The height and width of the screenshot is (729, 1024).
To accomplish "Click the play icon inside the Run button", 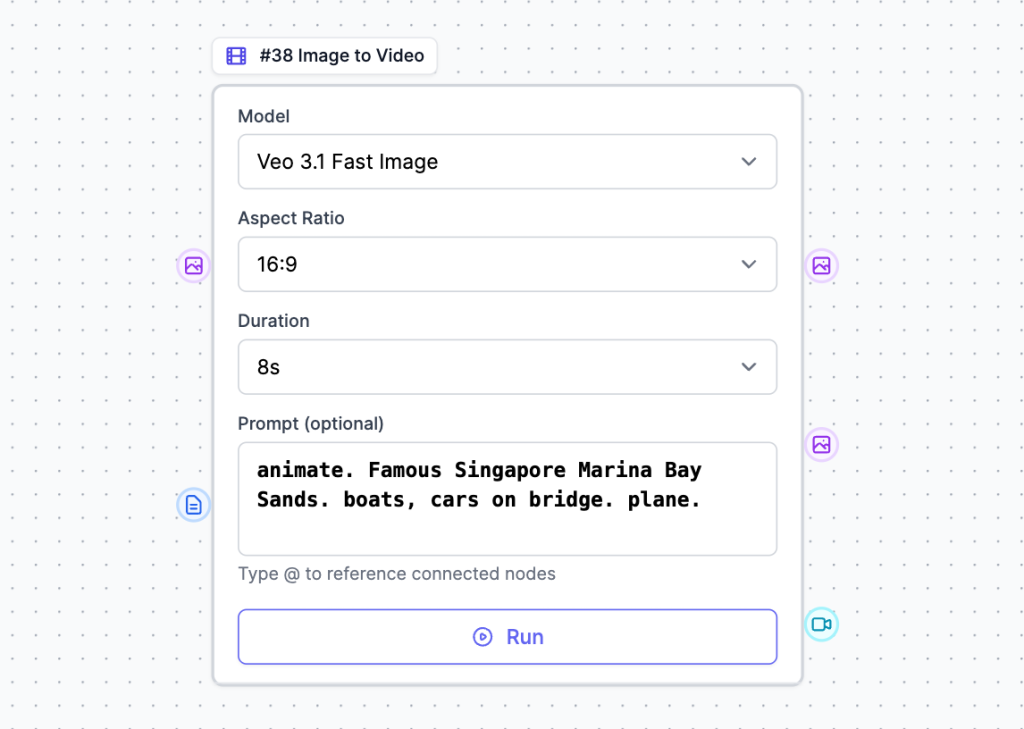I will (483, 637).
